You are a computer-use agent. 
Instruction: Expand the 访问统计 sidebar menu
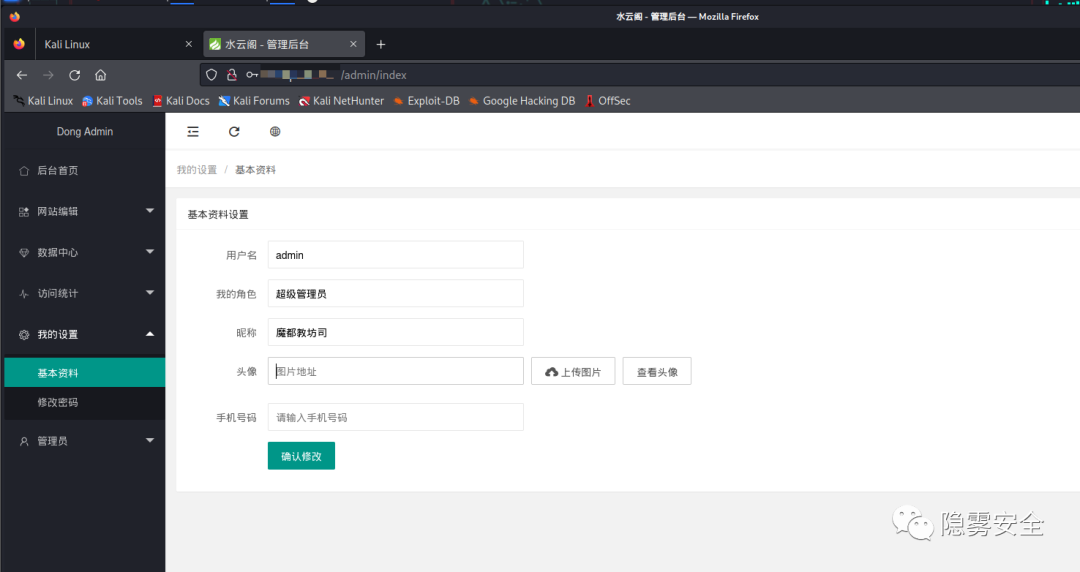[84, 294]
